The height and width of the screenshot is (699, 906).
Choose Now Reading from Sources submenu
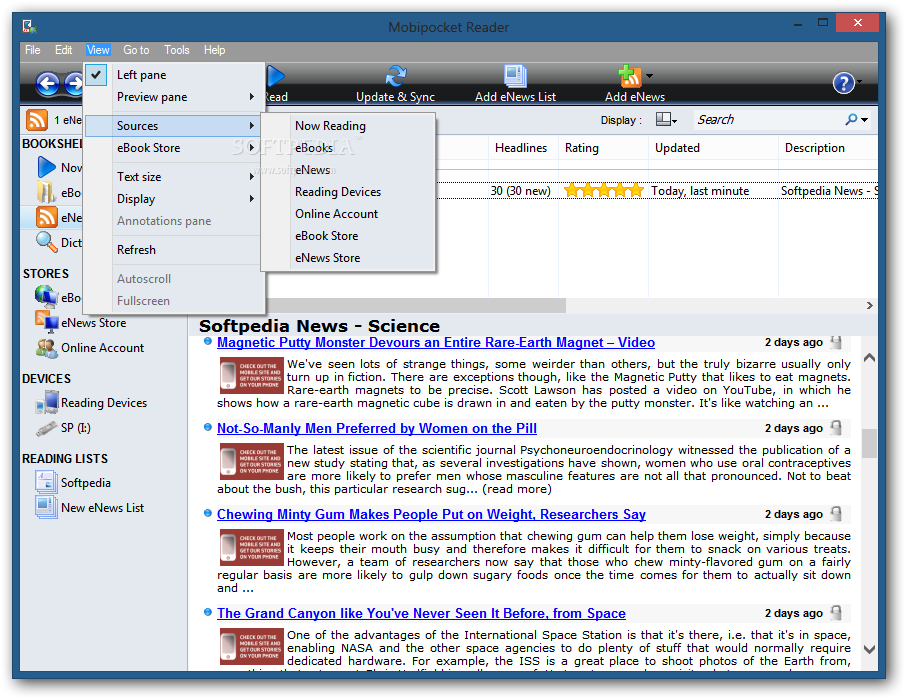348,125
